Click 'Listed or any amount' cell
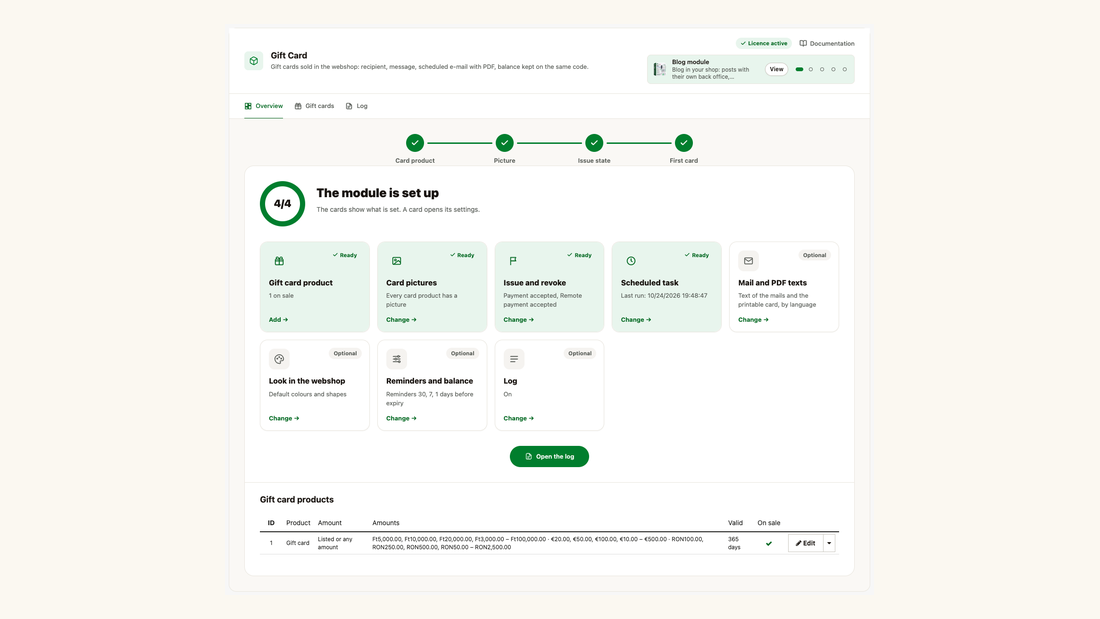The width and height of the screenshot is (1100, 619). pos(335,543)
